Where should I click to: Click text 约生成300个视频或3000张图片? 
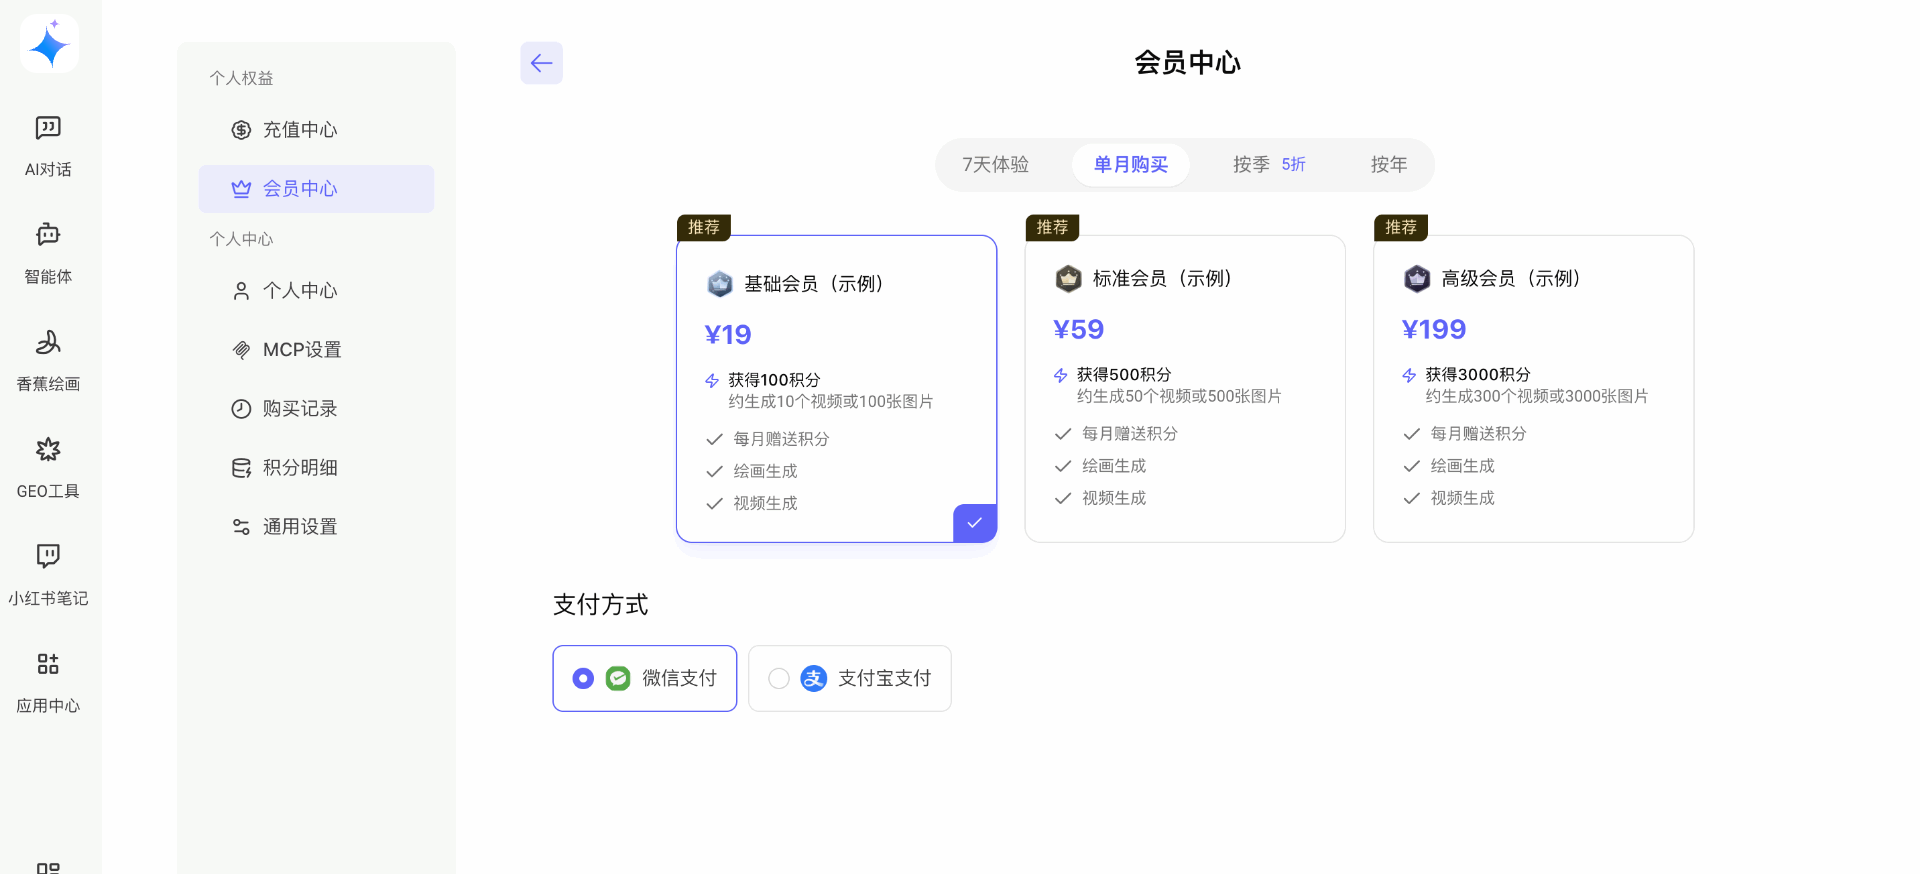tap(1537, 397)
